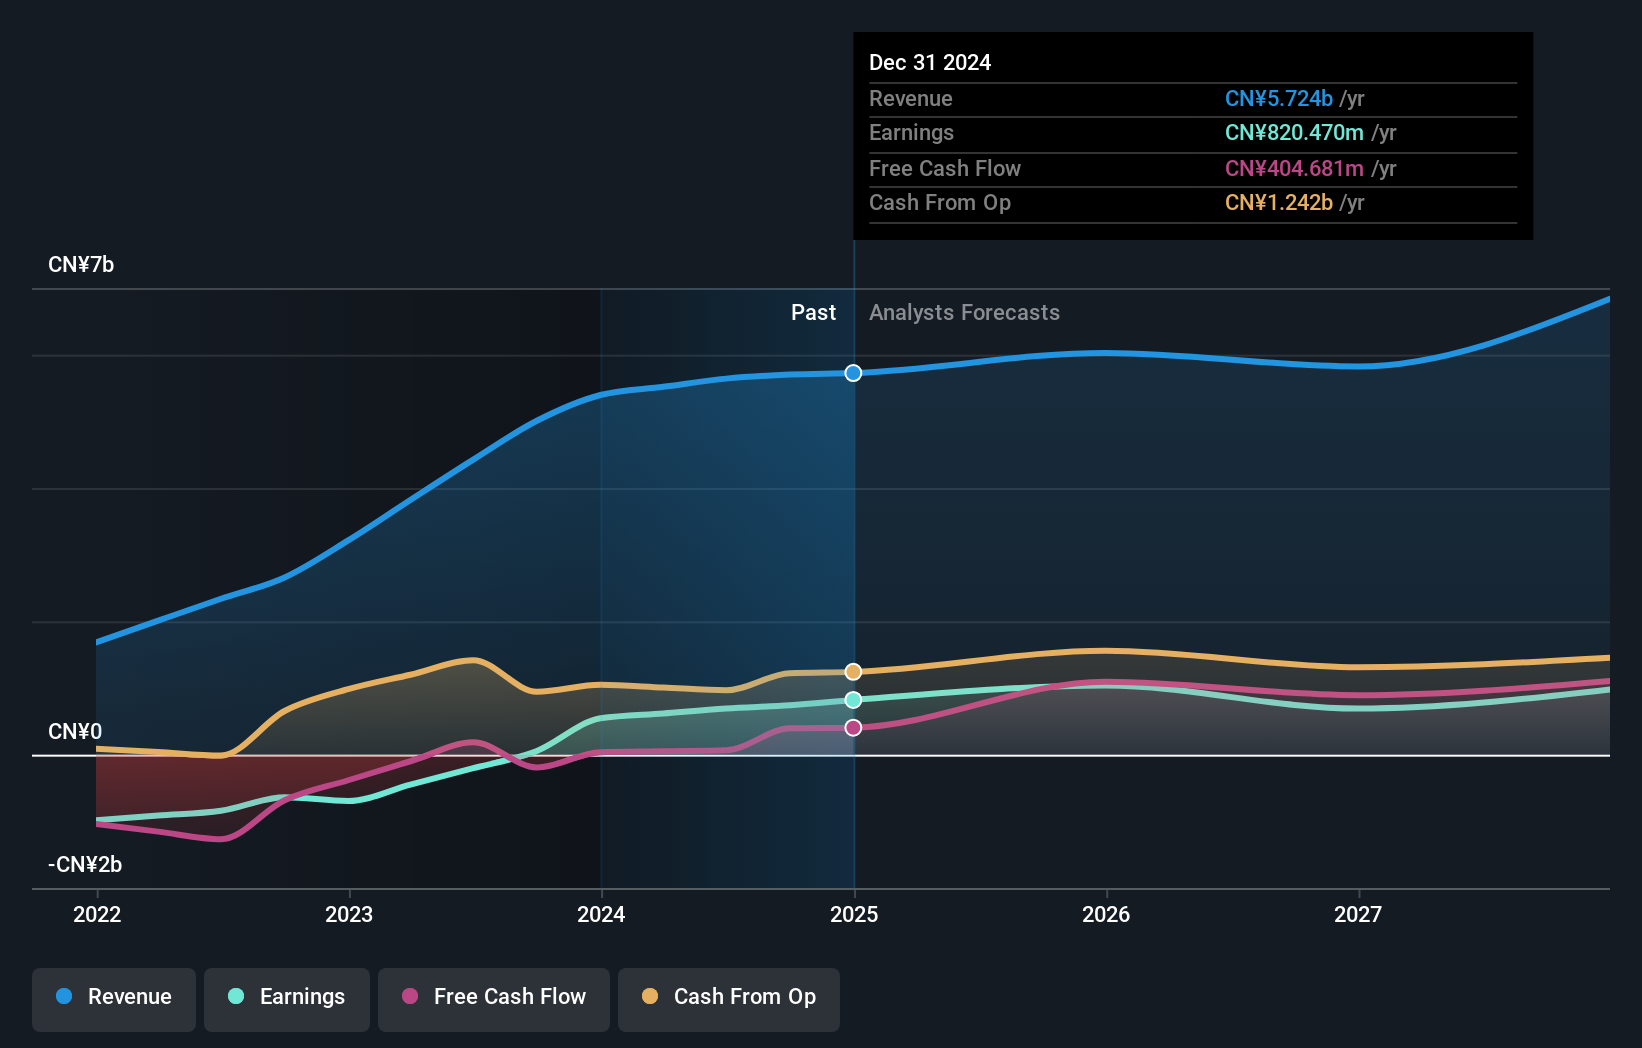Click the 2023 x-axis label
This screenshot has height=1048, width=1642.
click(x=349, y=914)
